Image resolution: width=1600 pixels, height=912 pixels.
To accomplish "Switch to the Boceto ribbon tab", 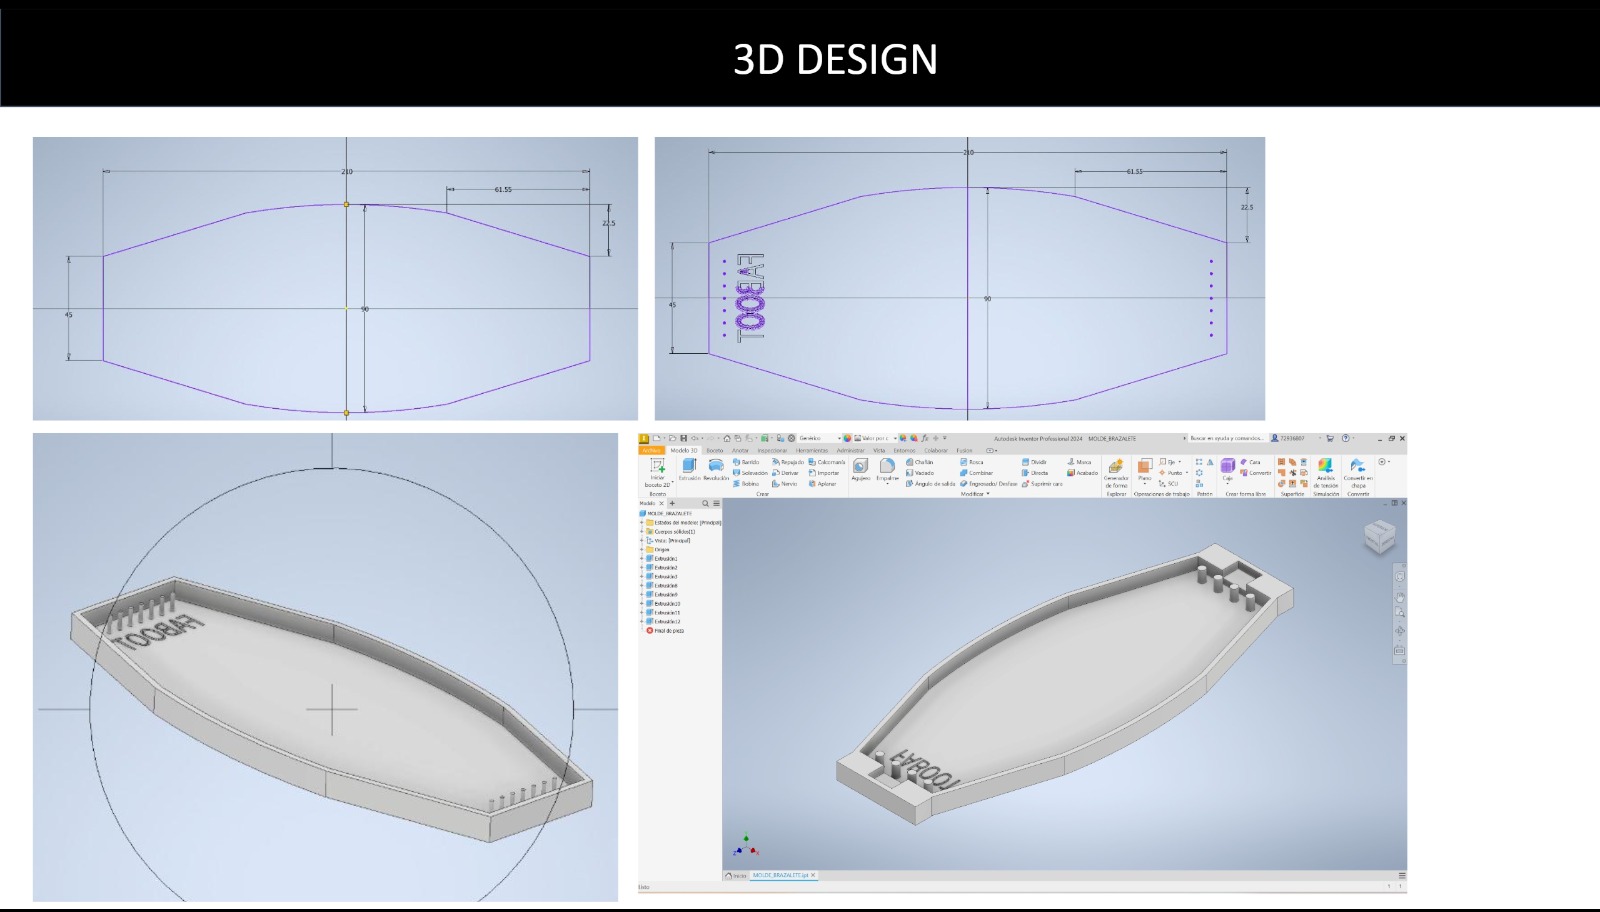I will tap(715, 450).
